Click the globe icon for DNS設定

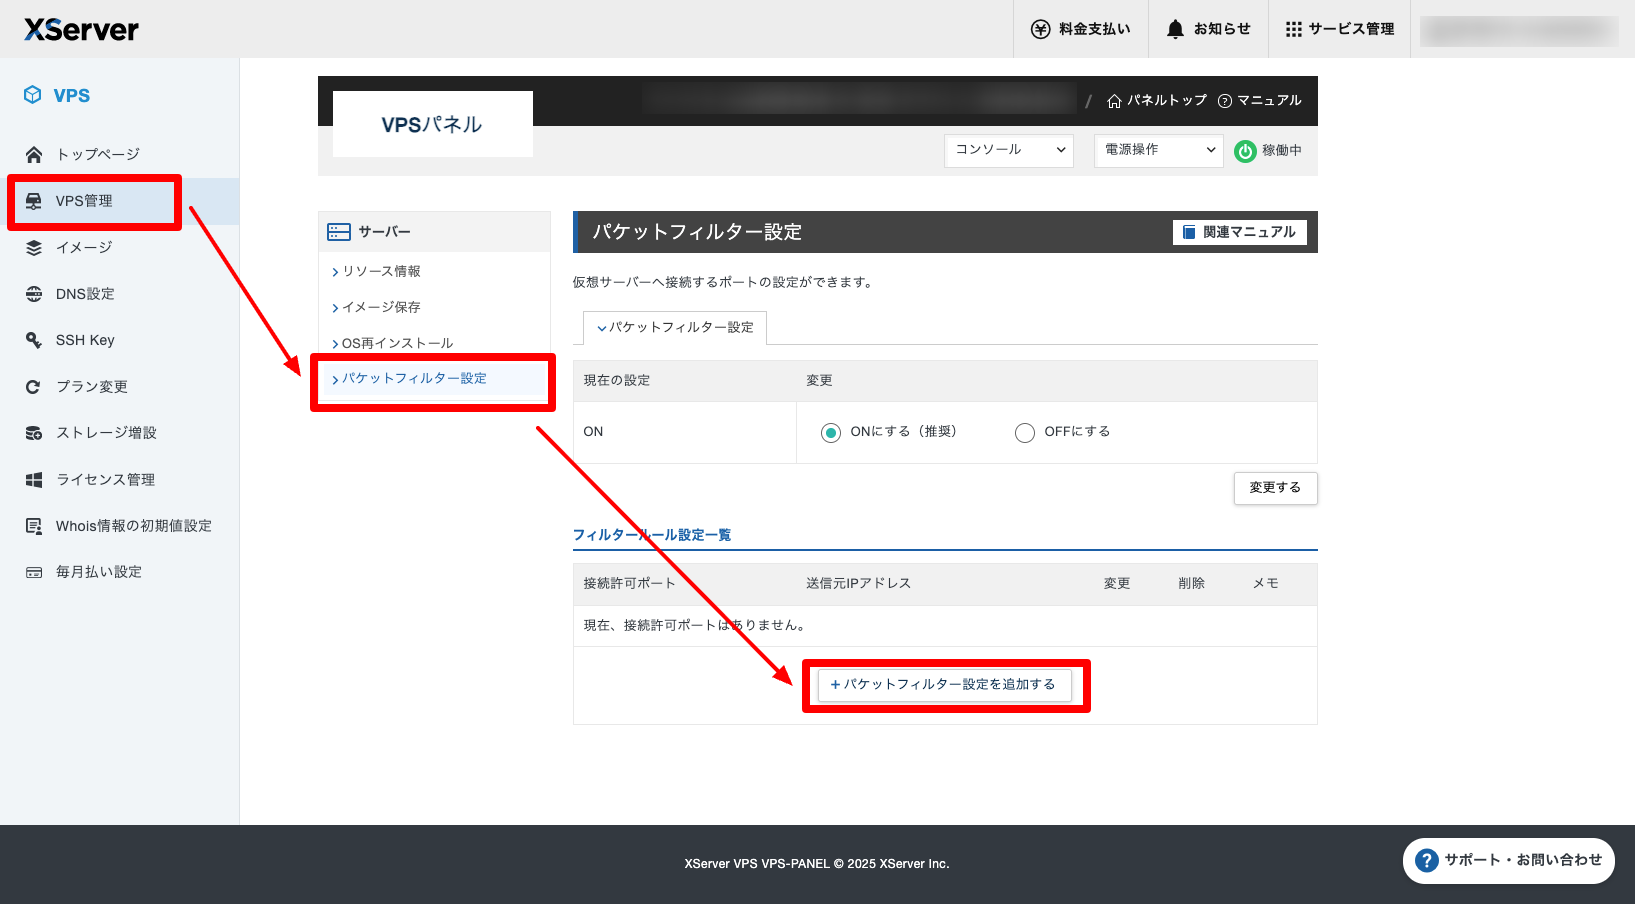(34, 294)
